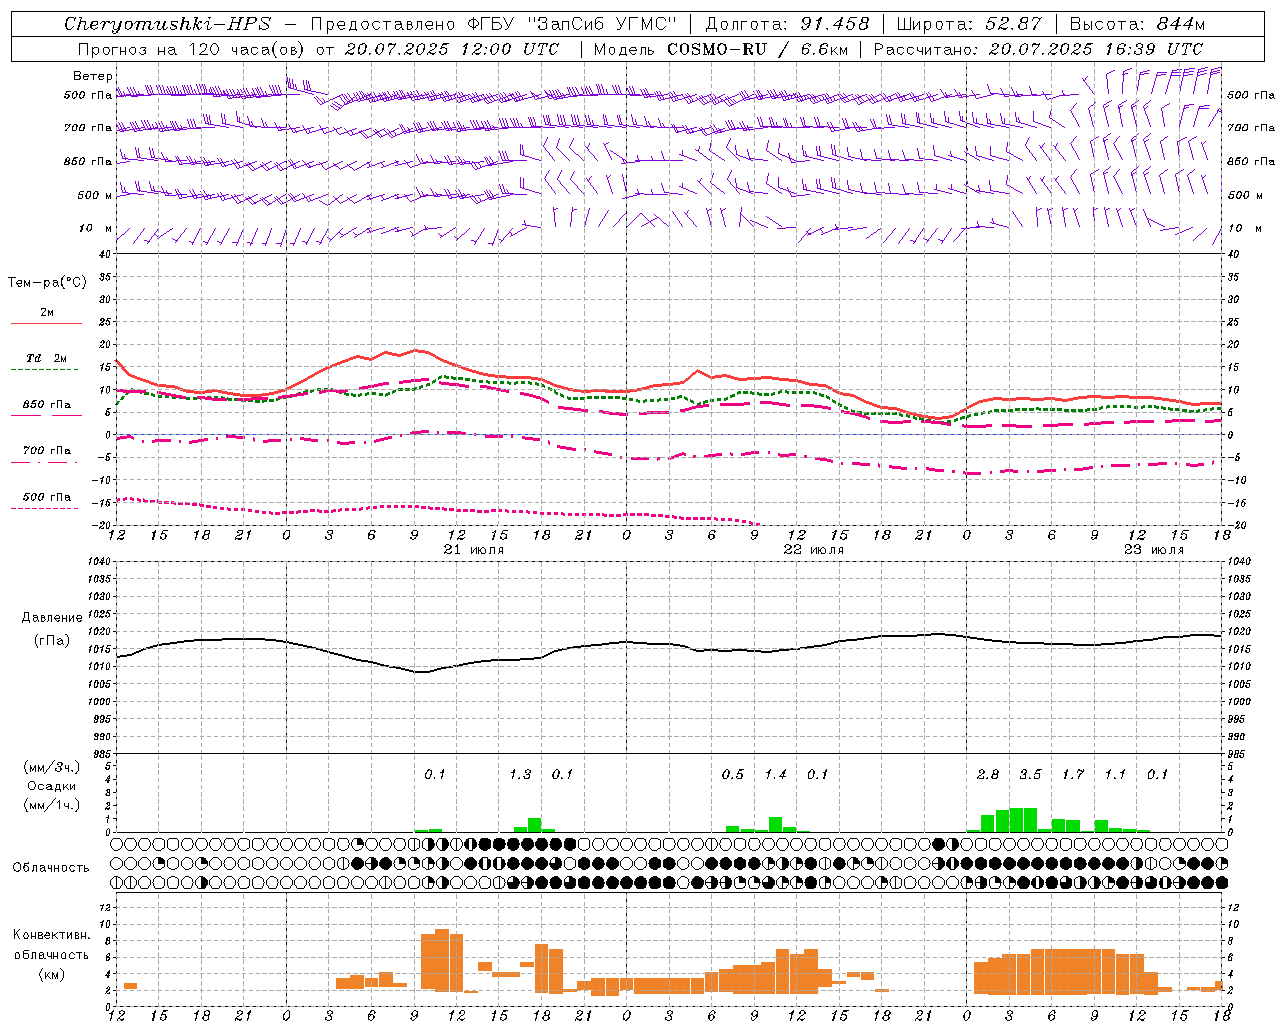Click the Cheryomushki-HPS station title
The width and height of the screenshot is (1280, 1024).
click(167, 24)
